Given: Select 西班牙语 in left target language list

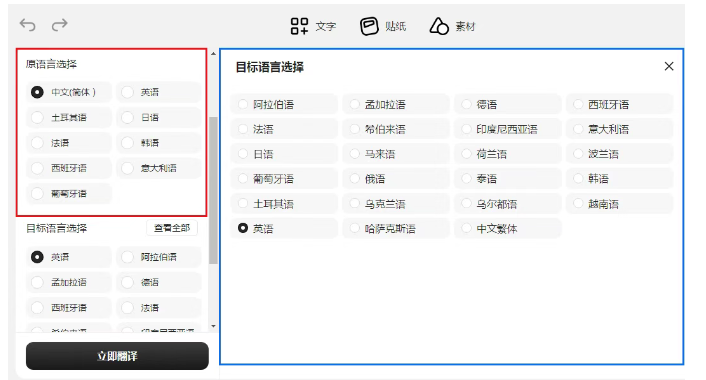Looking at the screenshot, I should [x=68, y=308].
